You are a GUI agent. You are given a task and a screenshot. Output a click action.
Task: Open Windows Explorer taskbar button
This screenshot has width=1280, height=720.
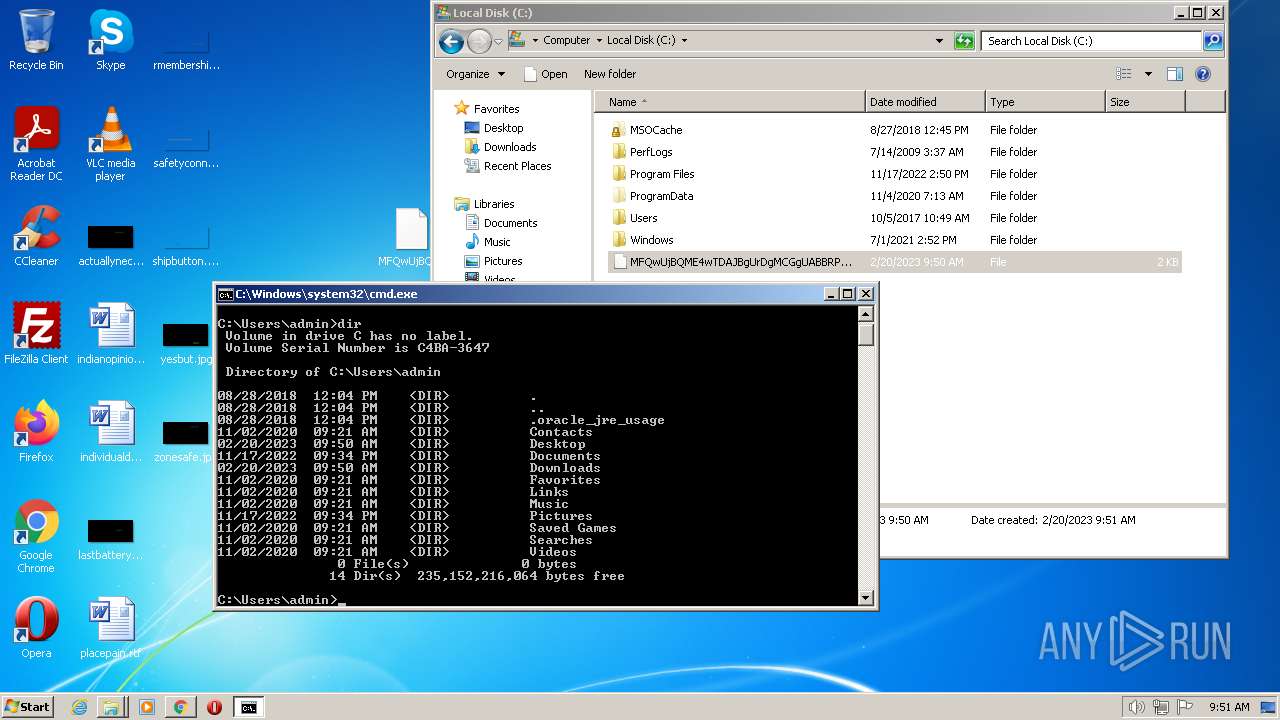tap(111, 707)
